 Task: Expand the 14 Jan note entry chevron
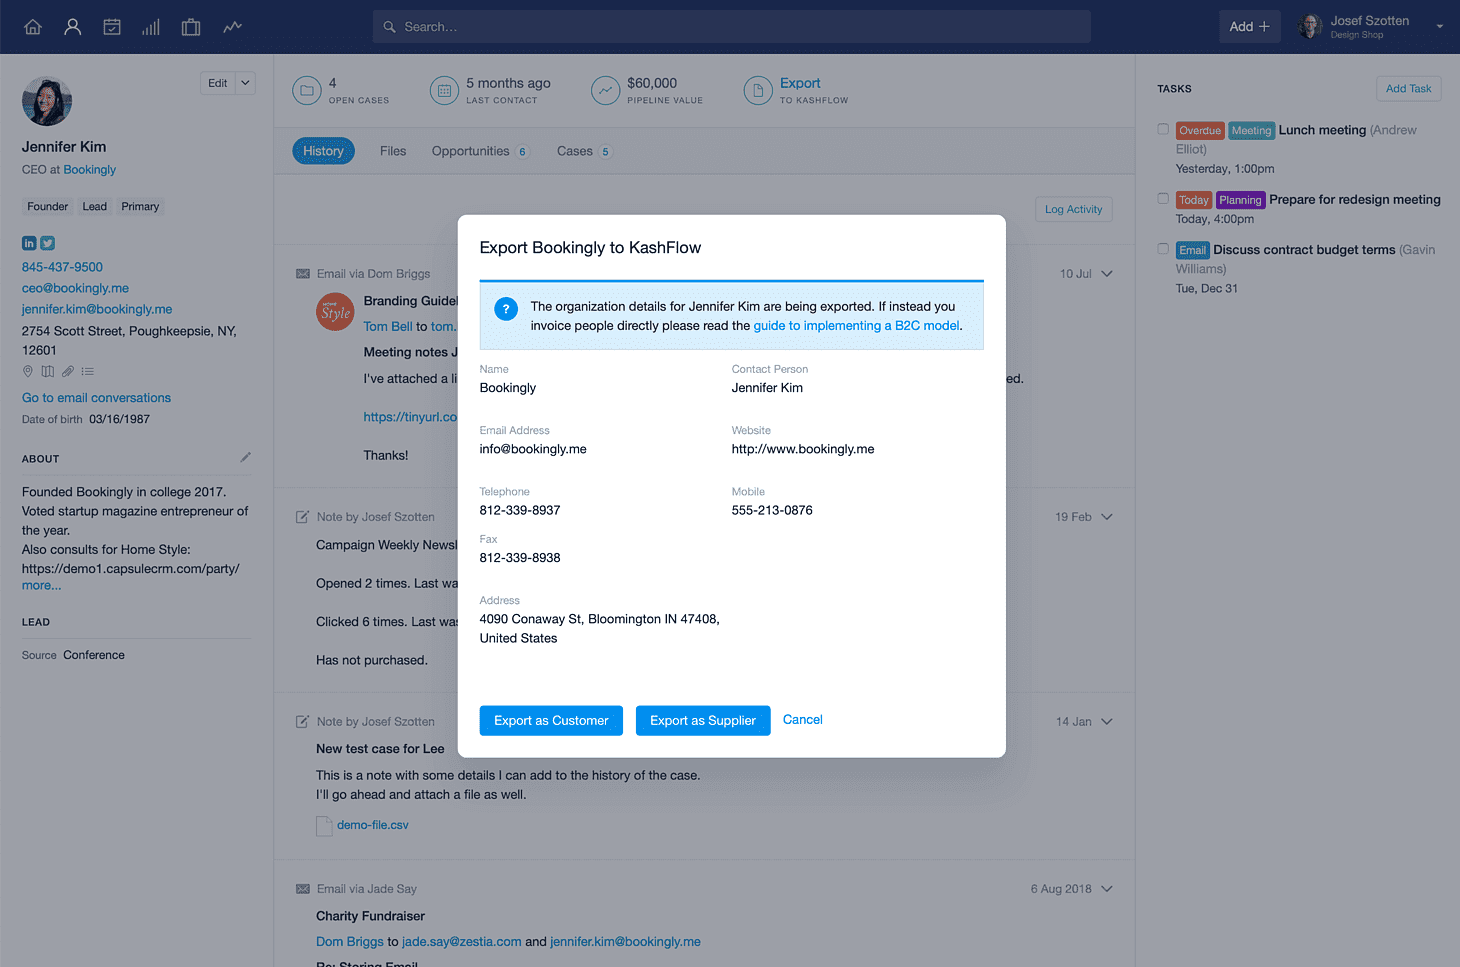click(x=1107, y=722)
